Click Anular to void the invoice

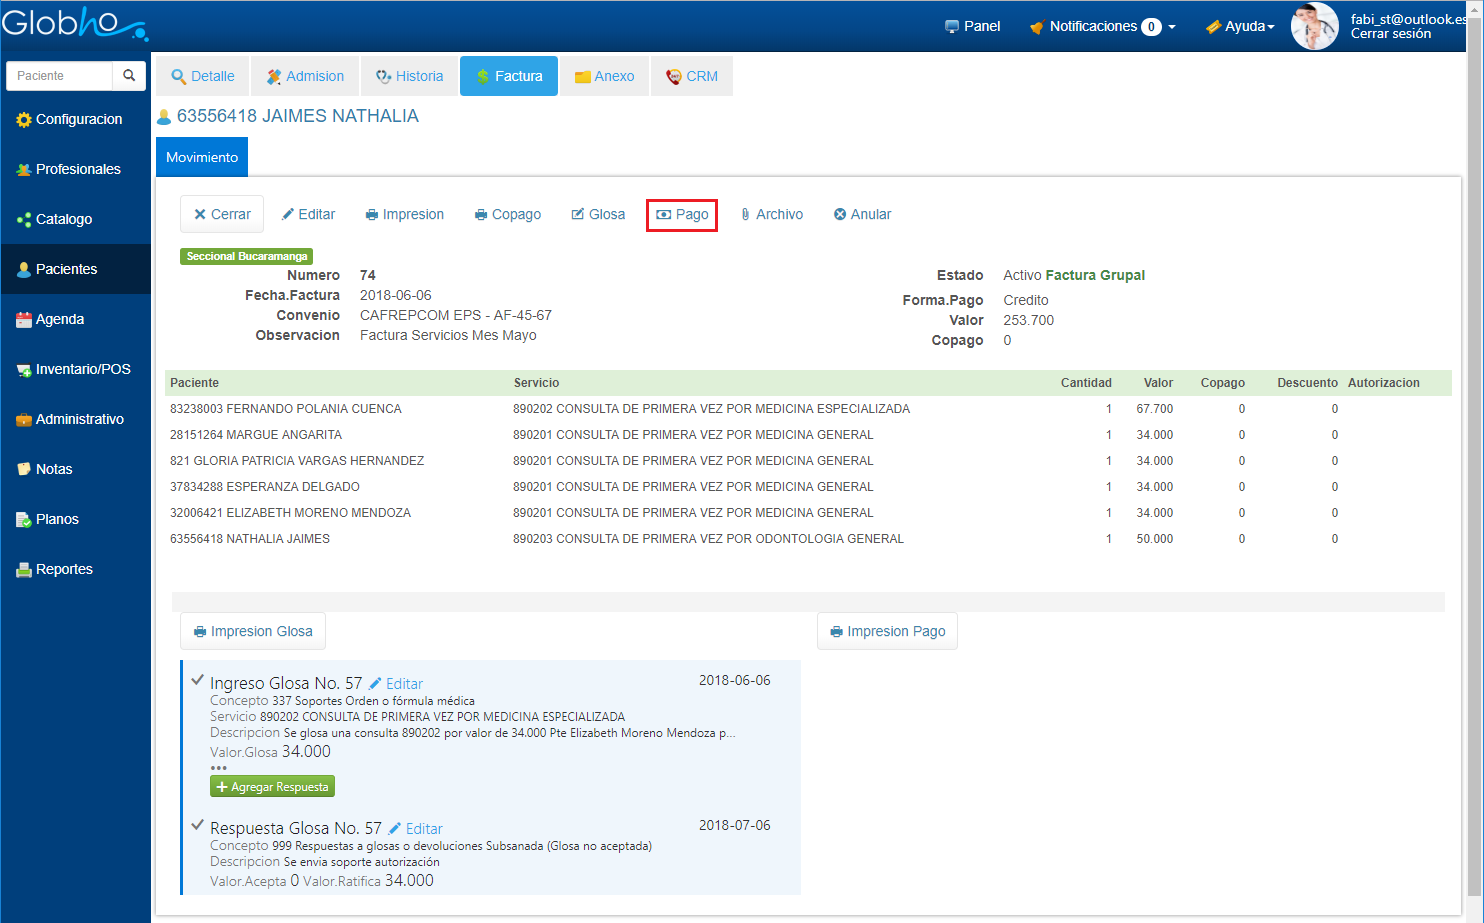click(x=862, y=215)
